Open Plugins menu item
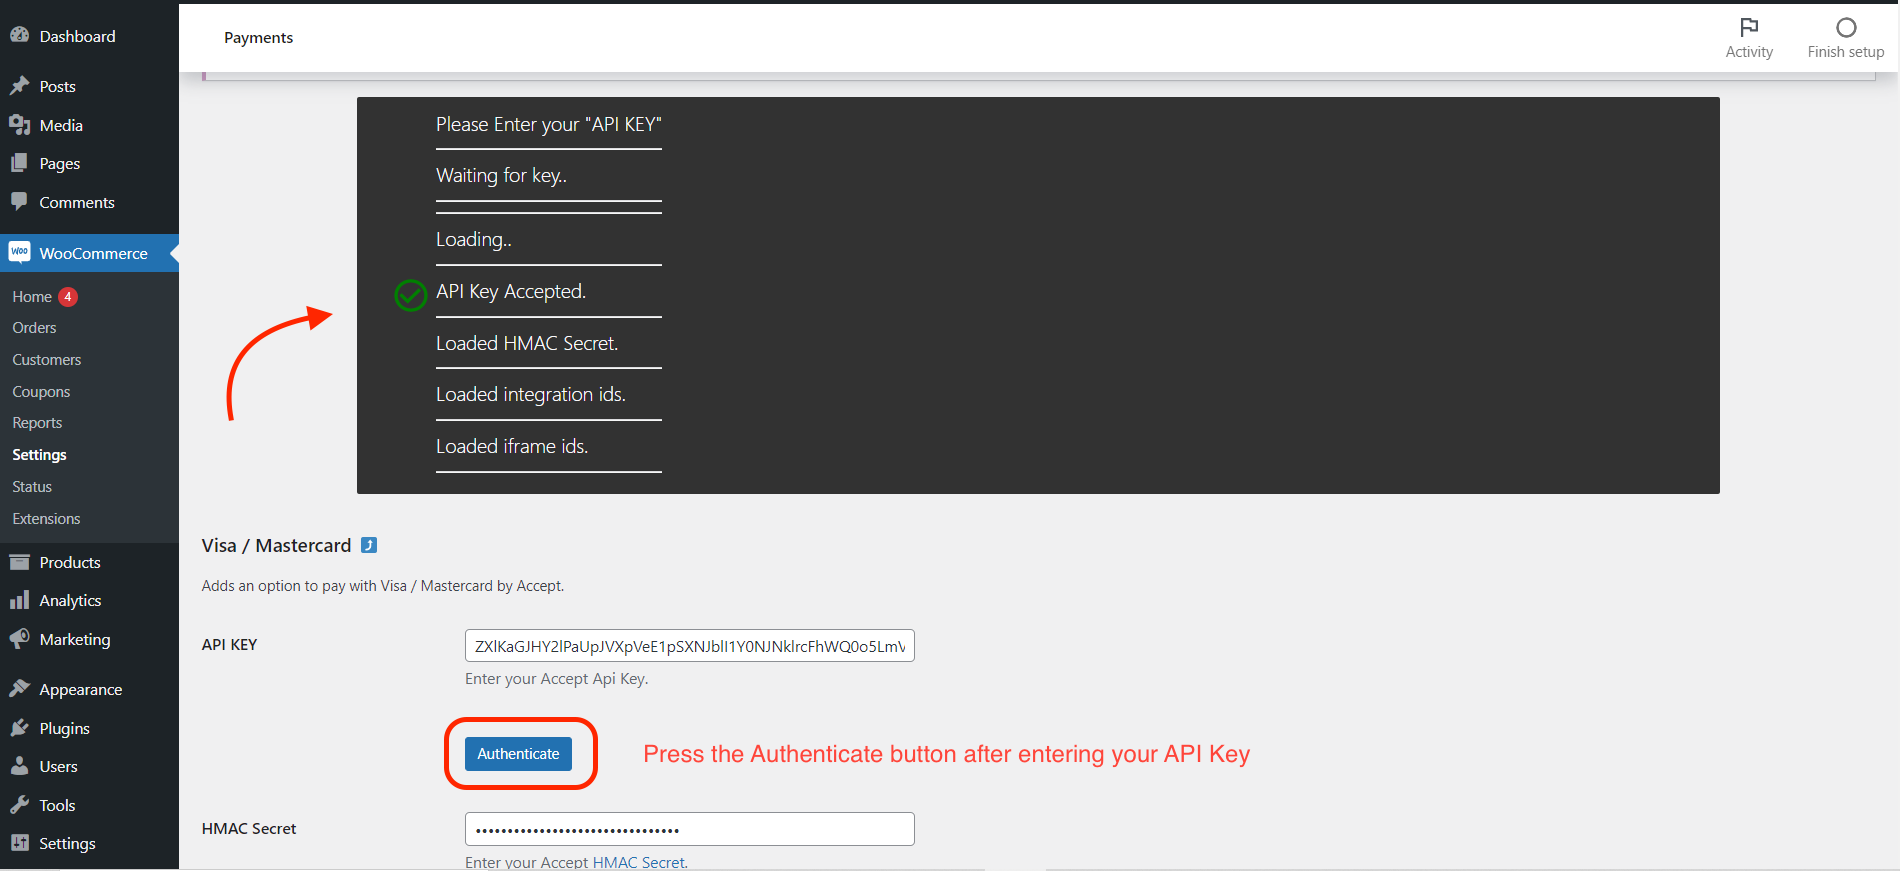This screenshot has width=1900, height=871. point(64,729)
